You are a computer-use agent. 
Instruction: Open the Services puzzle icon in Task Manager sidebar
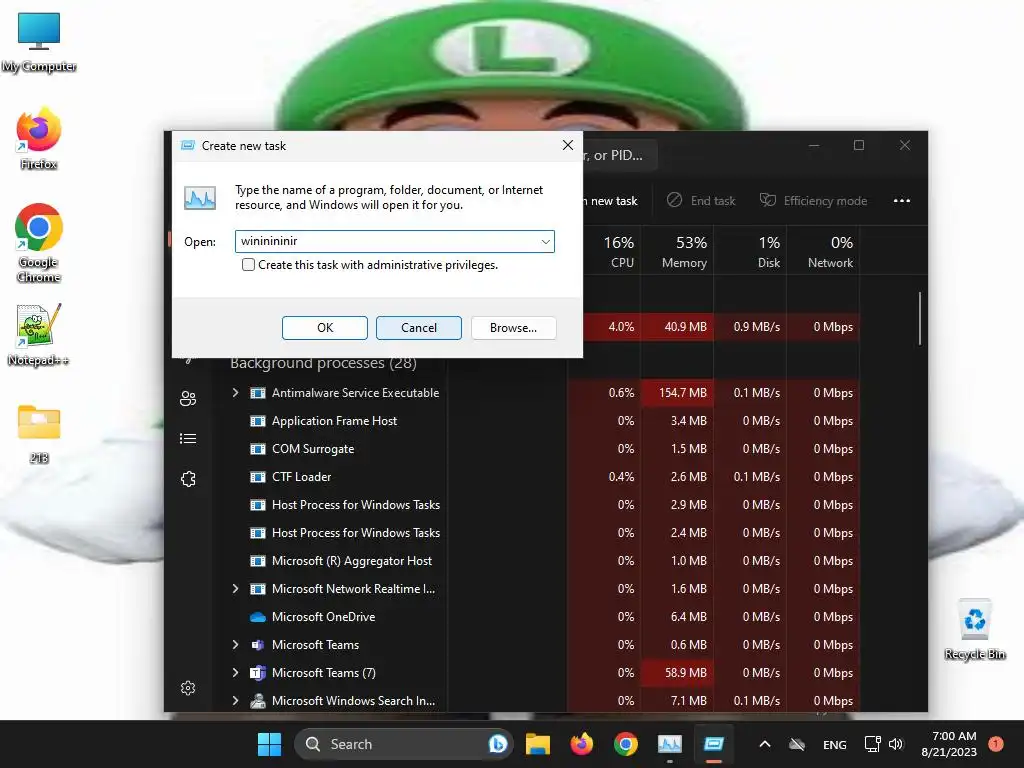coord(188,479)
